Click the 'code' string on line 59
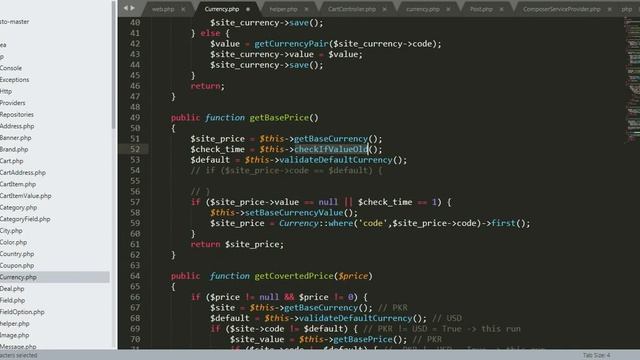The image size is (640, 360). pos(373,223)
